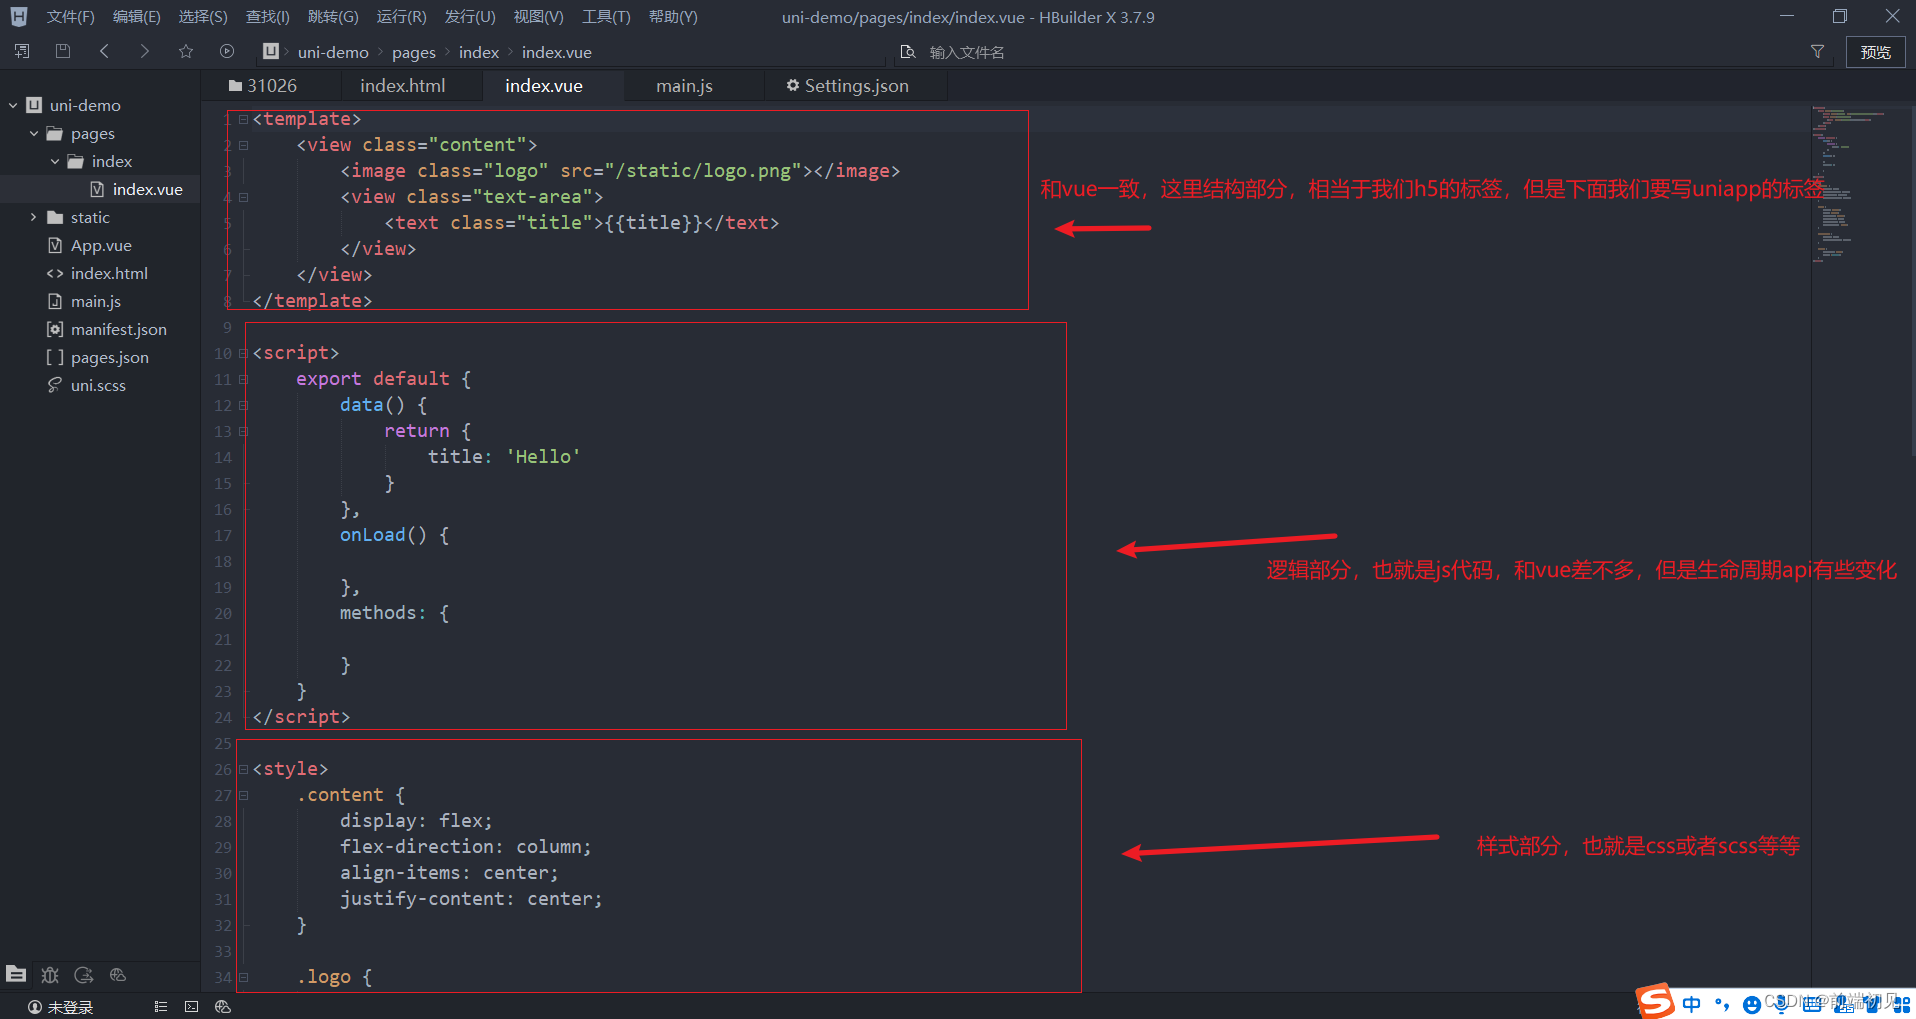
Task: Fold the style block at line 26
Action: tap(243, 769)
